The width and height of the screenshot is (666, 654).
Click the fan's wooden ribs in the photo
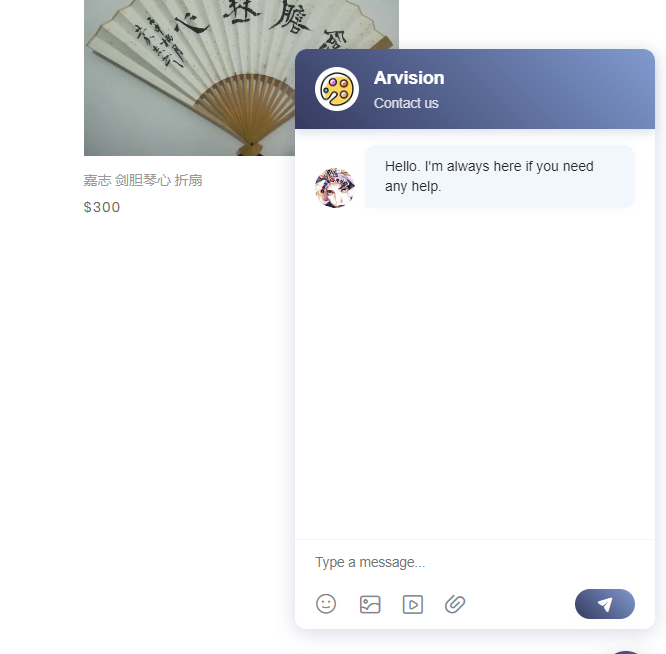pos(251,111)
